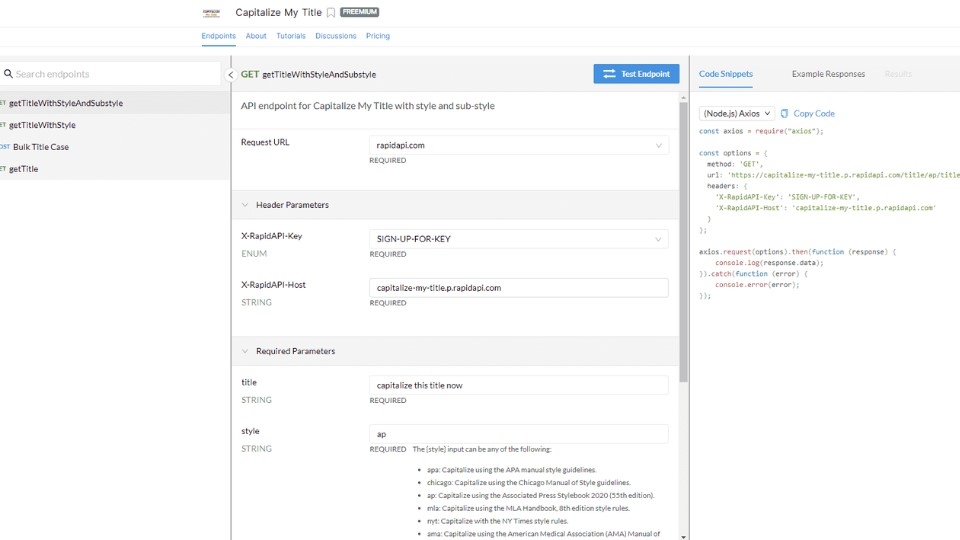This screenshot has width=960, height=540.
Task: Open the (Node.js) Axios language dropdown
Action: [x=736, y=114]
